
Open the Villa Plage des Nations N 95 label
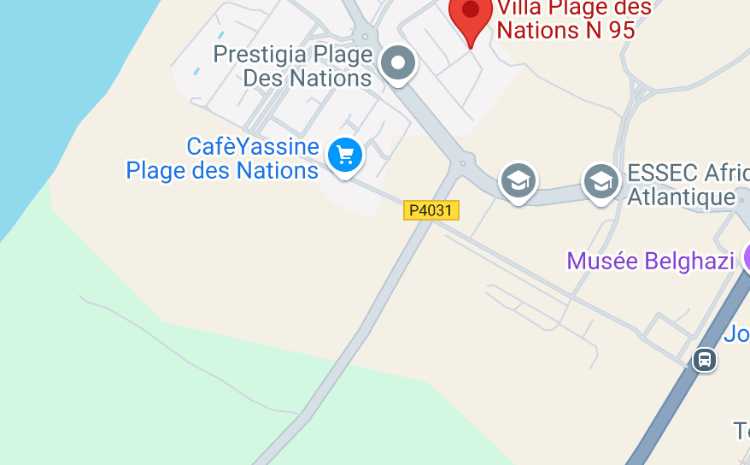coord(574,19)
